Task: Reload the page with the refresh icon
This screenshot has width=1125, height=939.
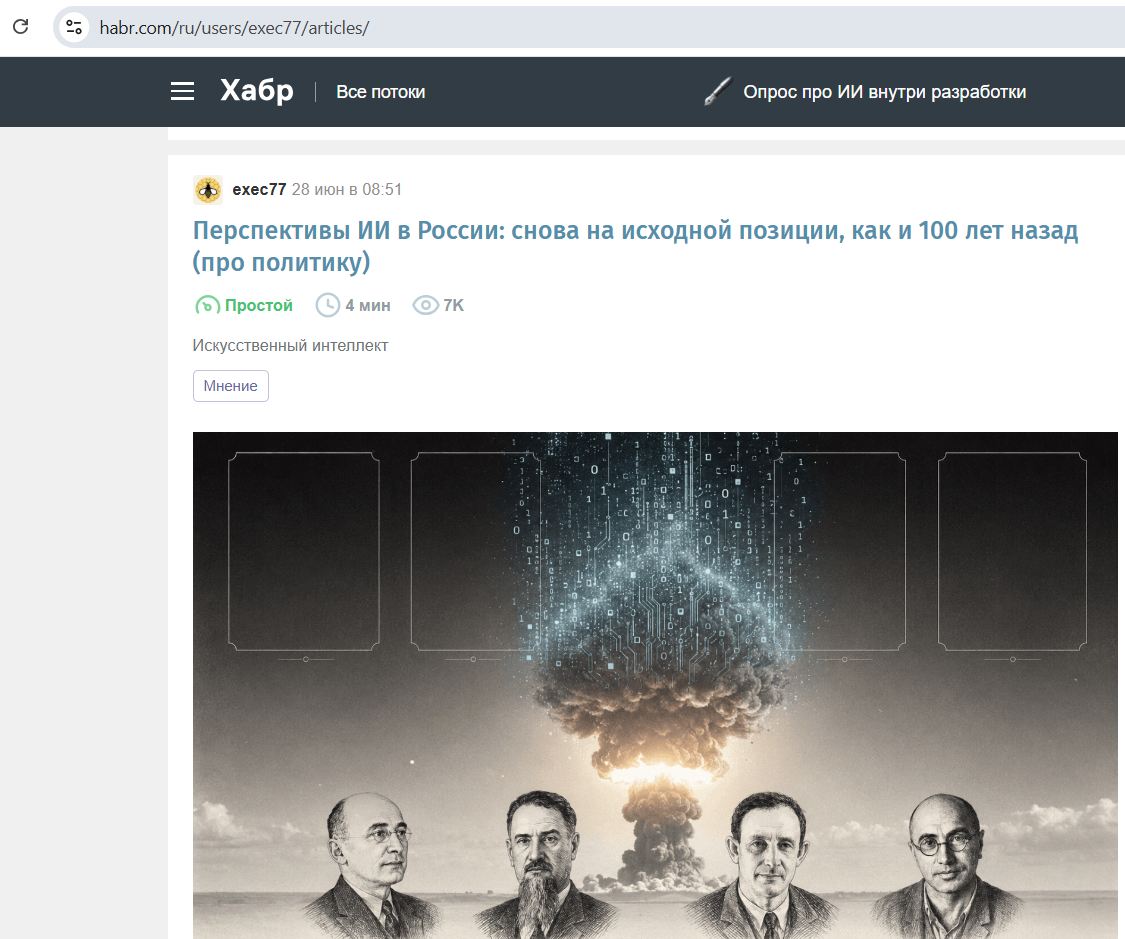Action: 21,27
